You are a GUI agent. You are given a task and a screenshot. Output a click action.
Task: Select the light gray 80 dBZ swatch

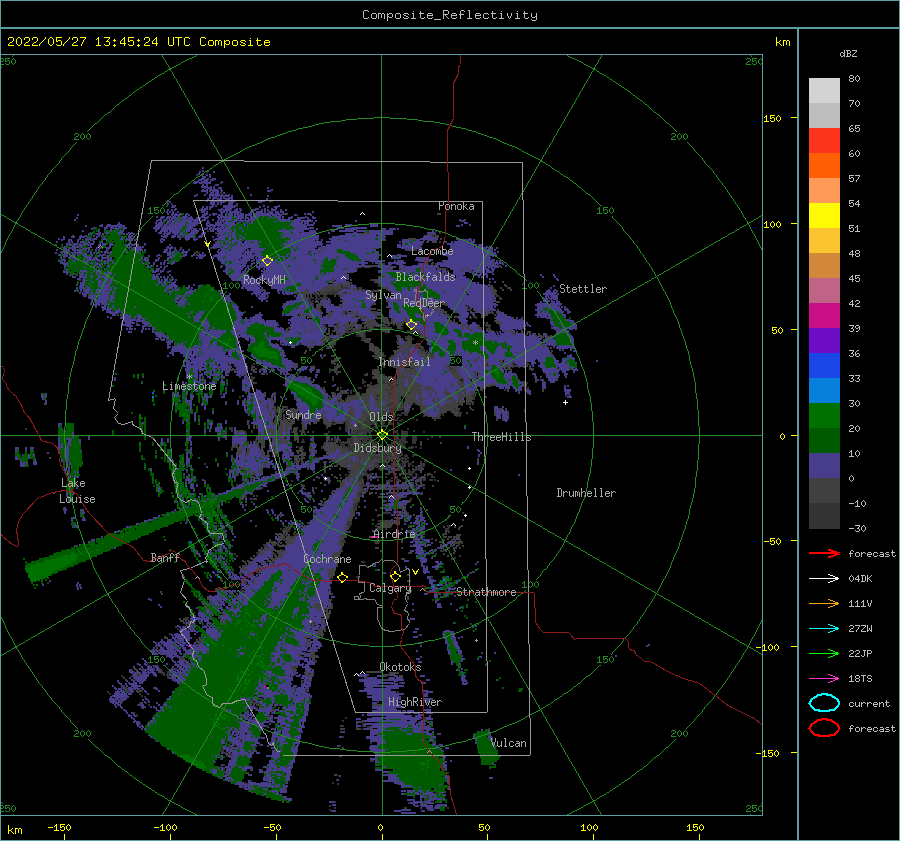click(824, 90)
